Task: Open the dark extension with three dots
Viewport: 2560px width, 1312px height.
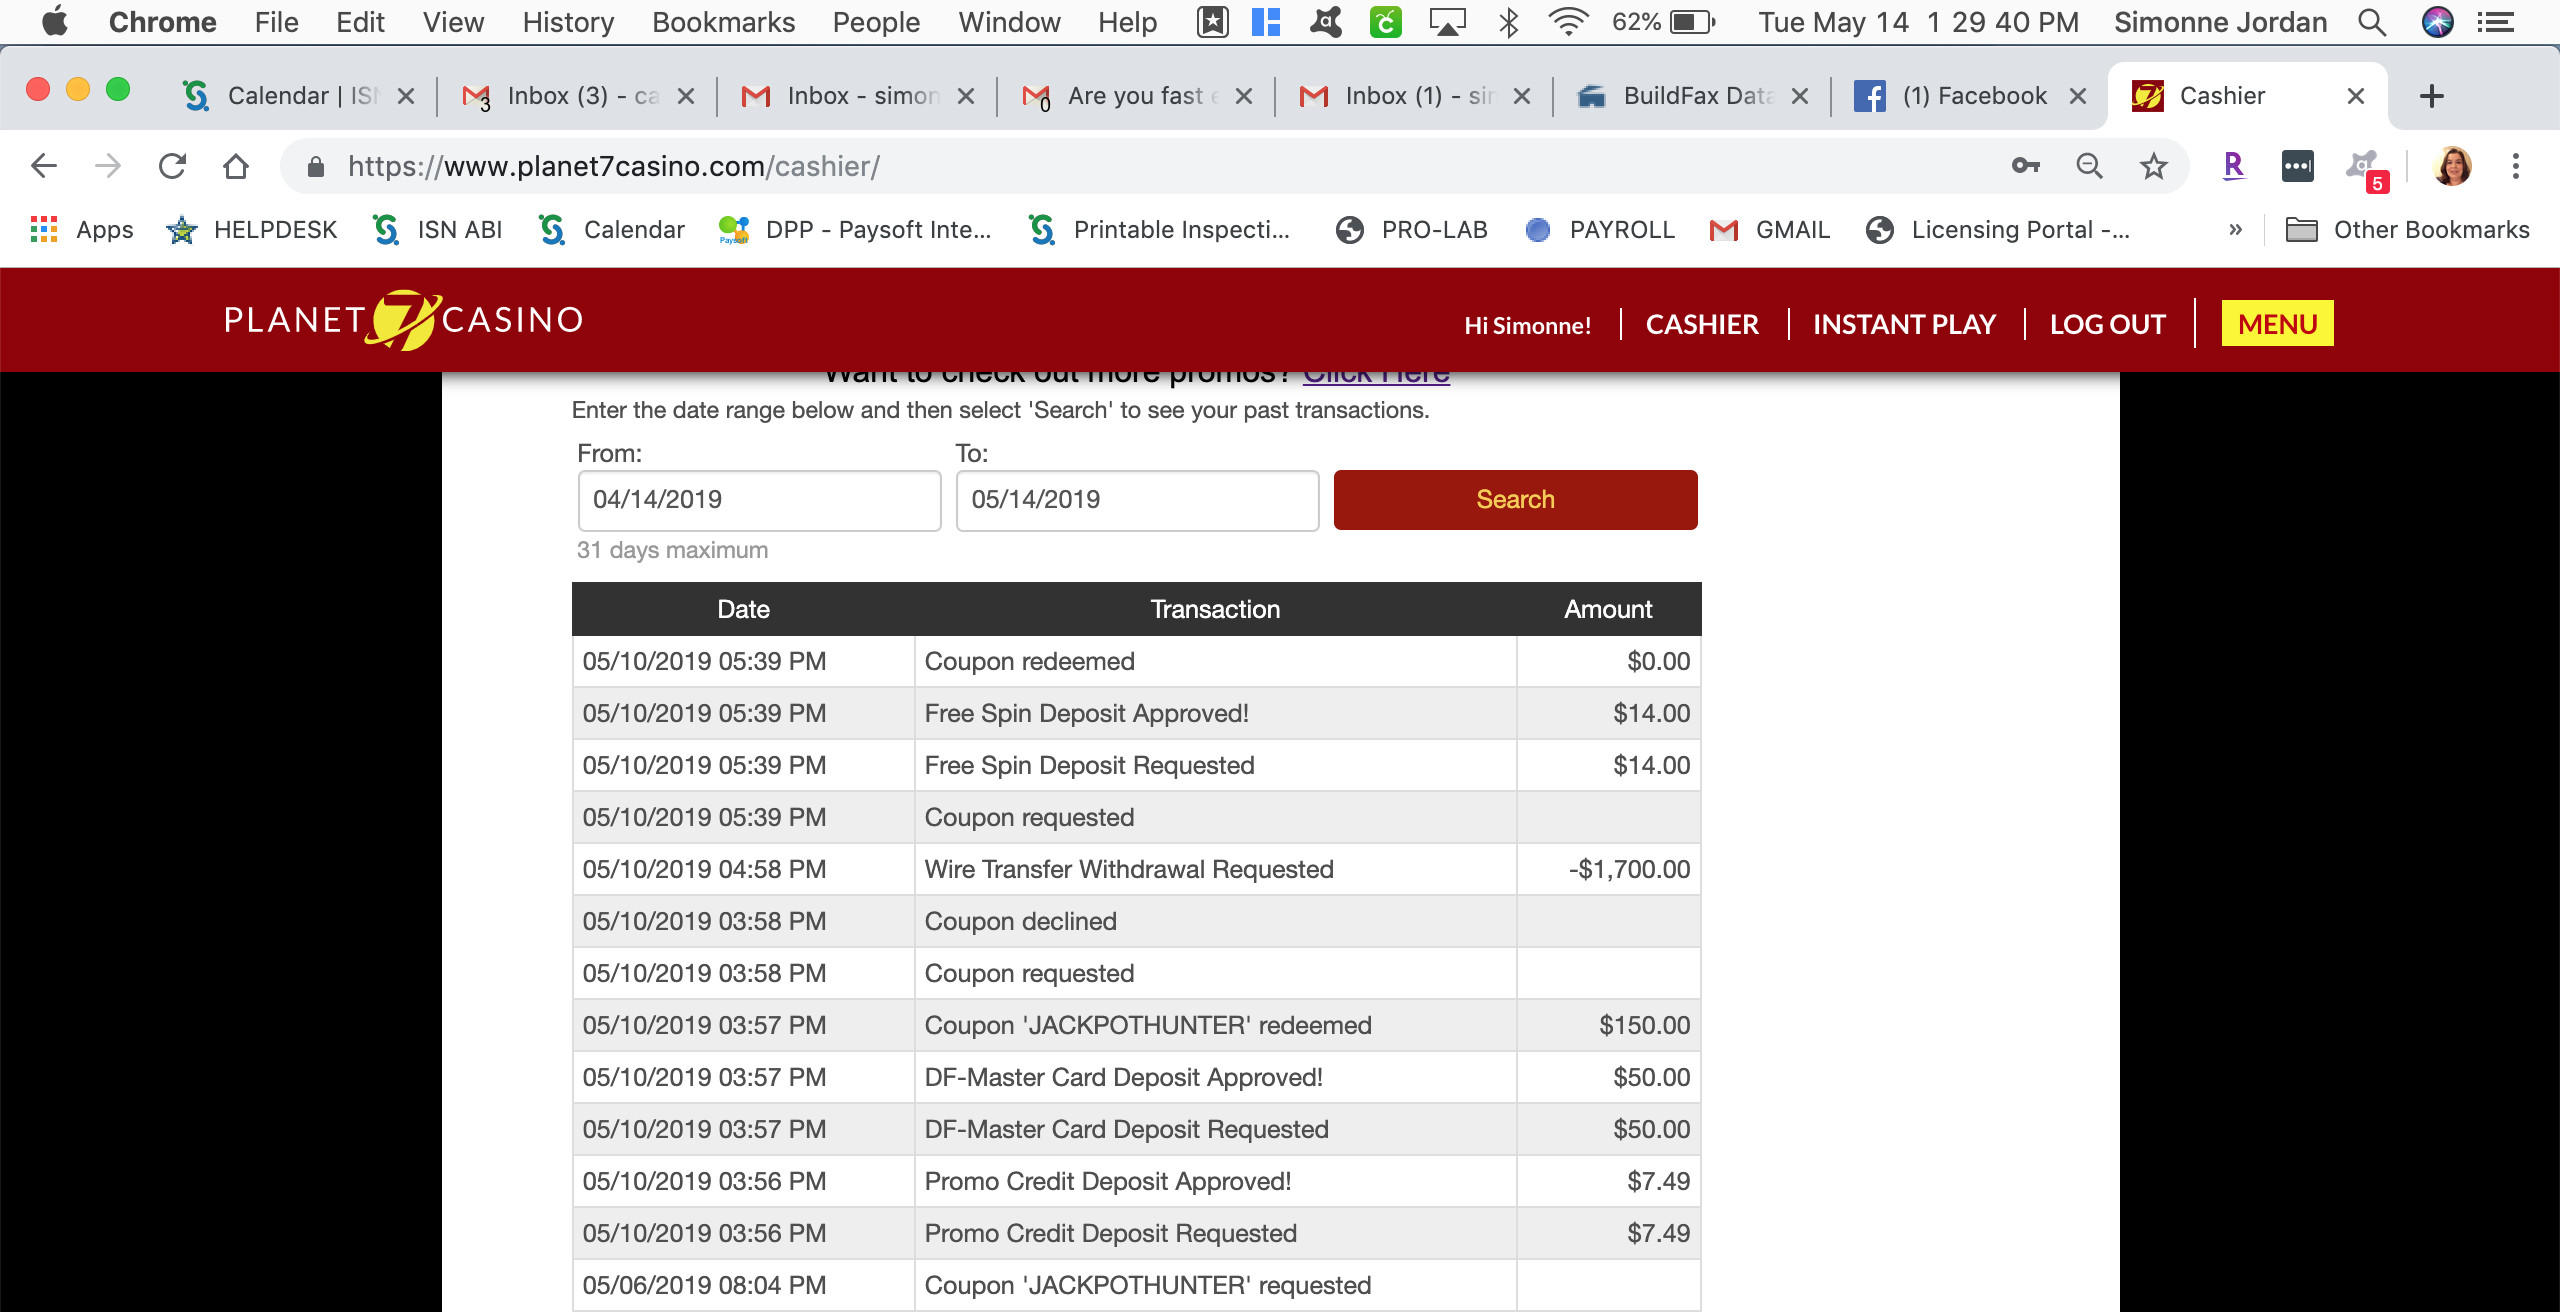Action: 2297,166
